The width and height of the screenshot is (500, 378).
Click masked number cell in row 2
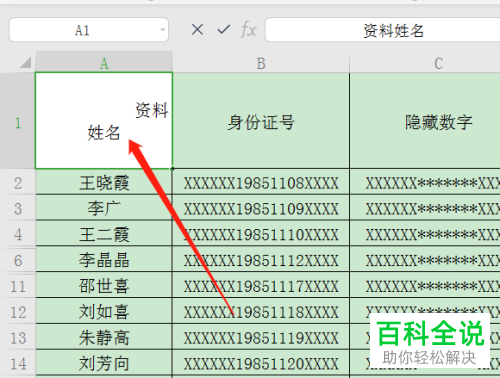tap(425, 182)
